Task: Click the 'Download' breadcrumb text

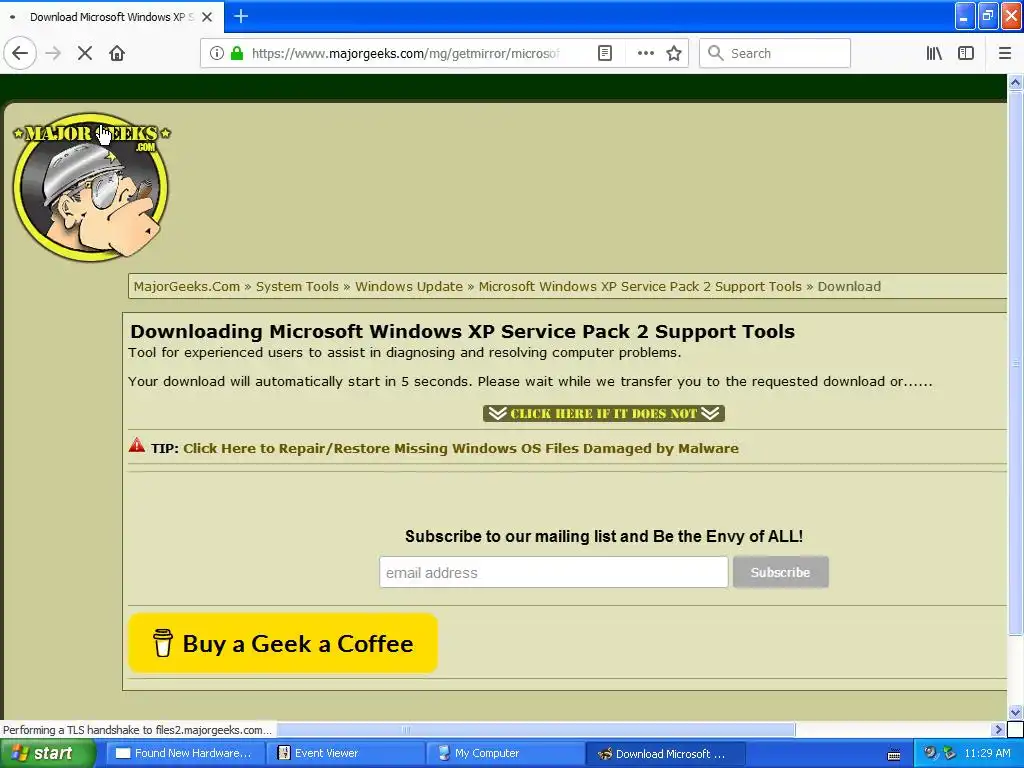Action: (849, 287)
